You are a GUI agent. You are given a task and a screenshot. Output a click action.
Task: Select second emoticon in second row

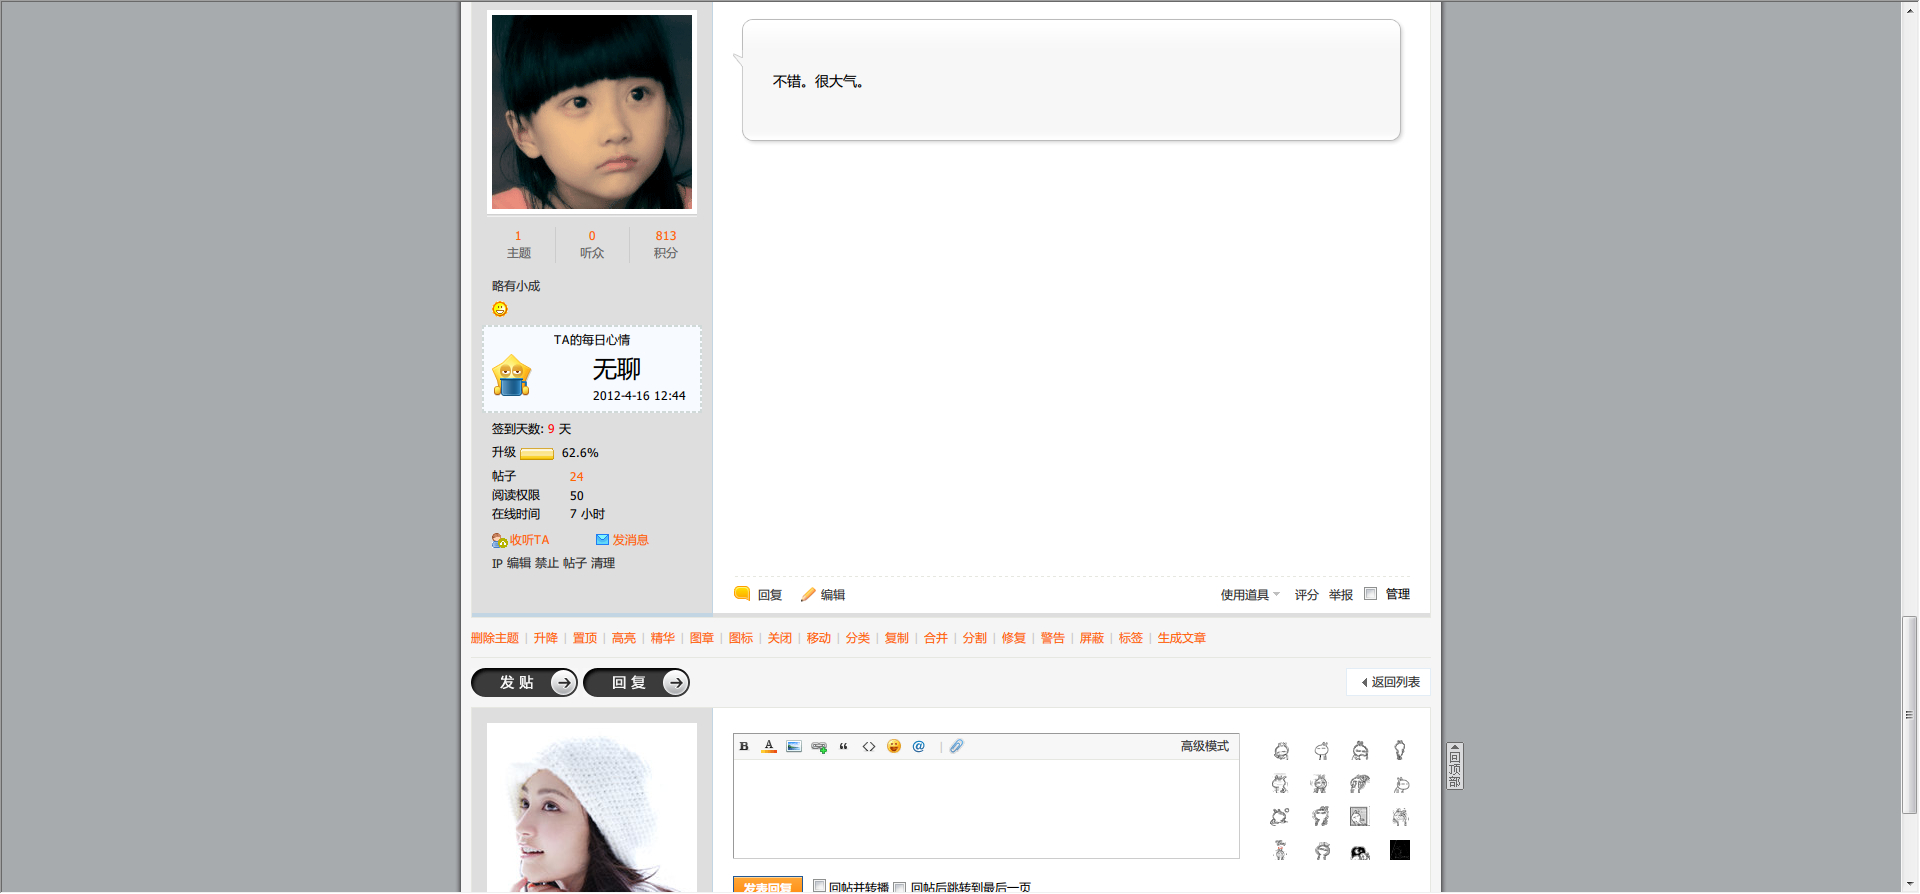pos(1321,784)
